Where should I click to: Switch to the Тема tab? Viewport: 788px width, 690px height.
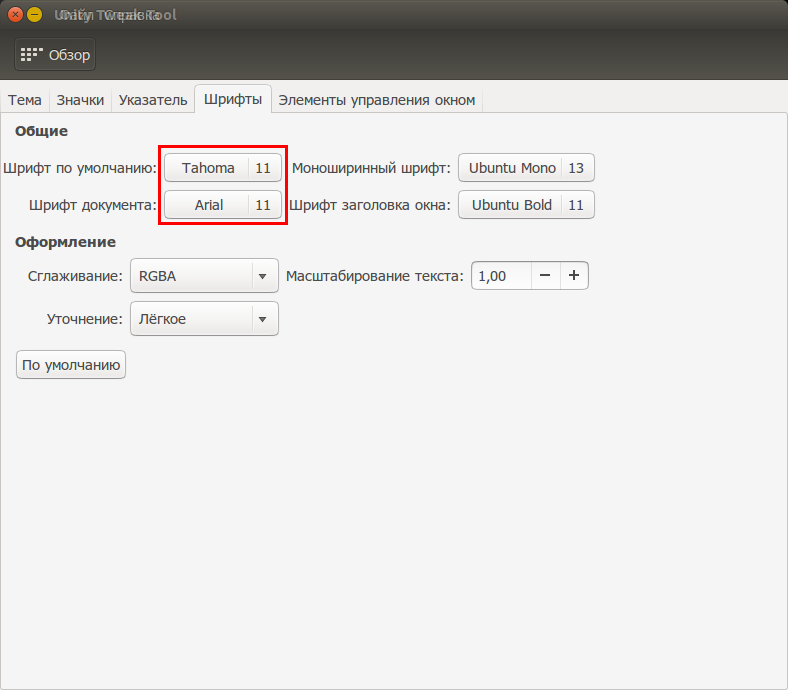pos(25,100)
